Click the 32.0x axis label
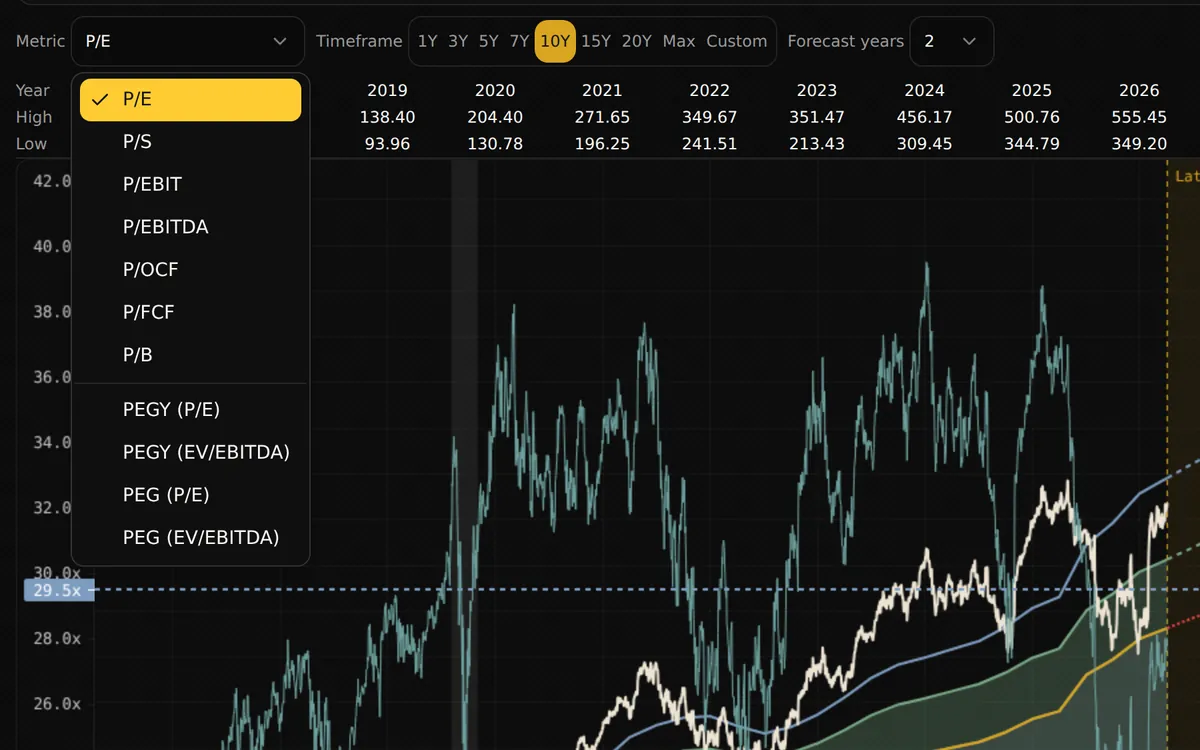 pyautogui.click(x=51, y=508)
